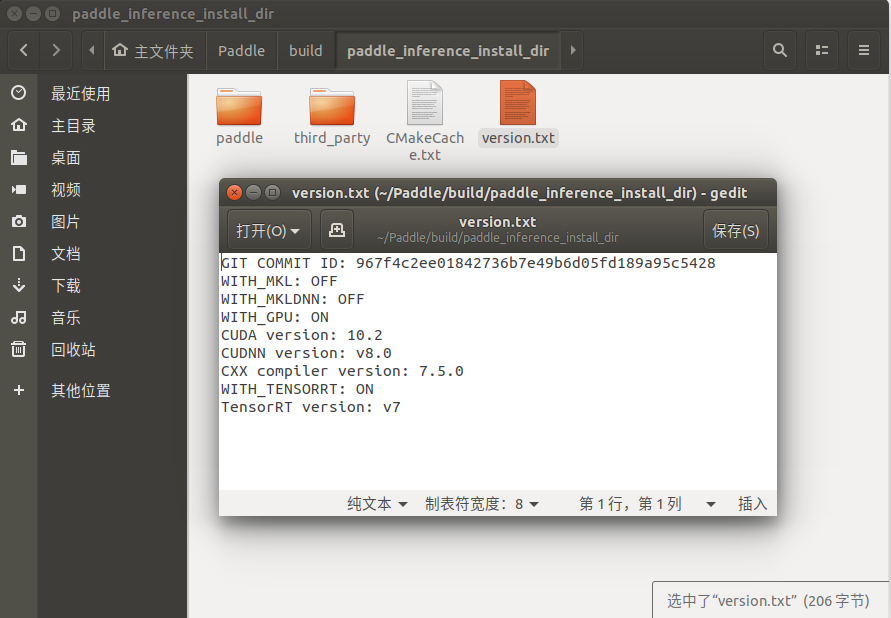Image resolution: width=891 pixels, height=618 pixels.
Task: Select the version.txt file icon
Action: 518,103
